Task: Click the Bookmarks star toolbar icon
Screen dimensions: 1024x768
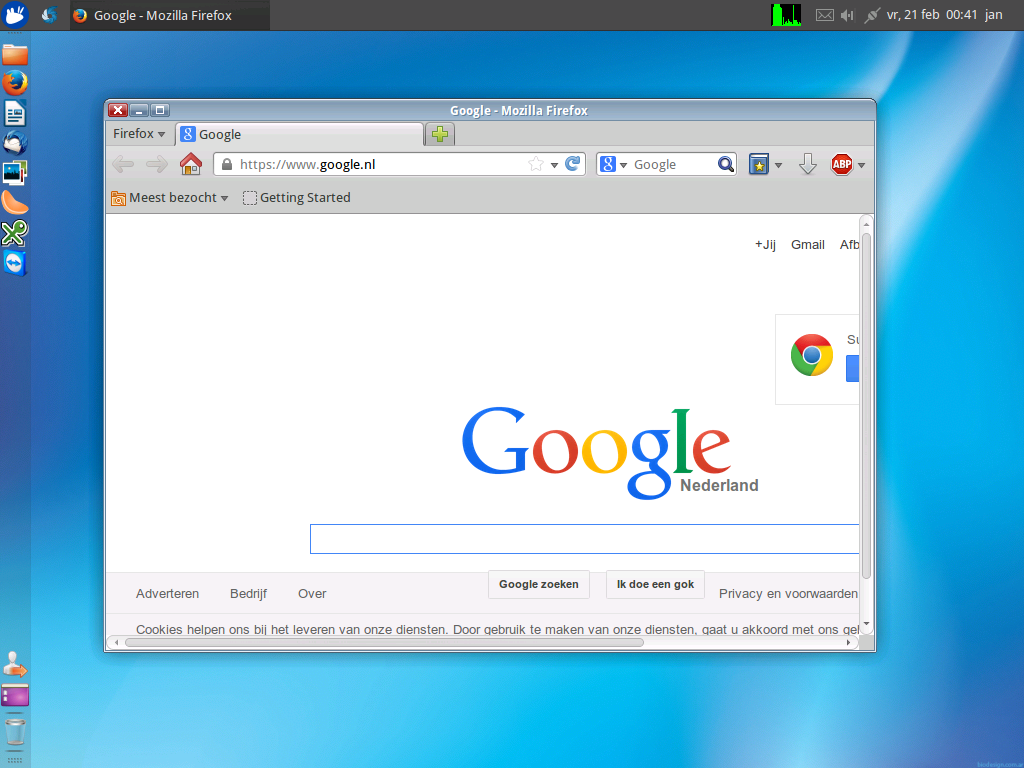Action: (759, 165)
